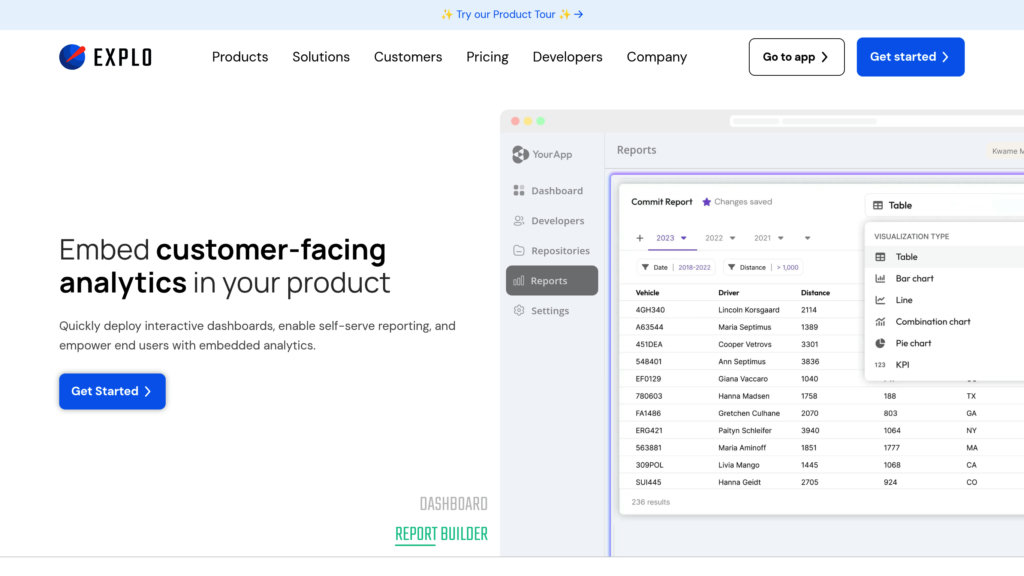Select Reports in the app sidebar
1024x576 pixels.
coord(552,281)
